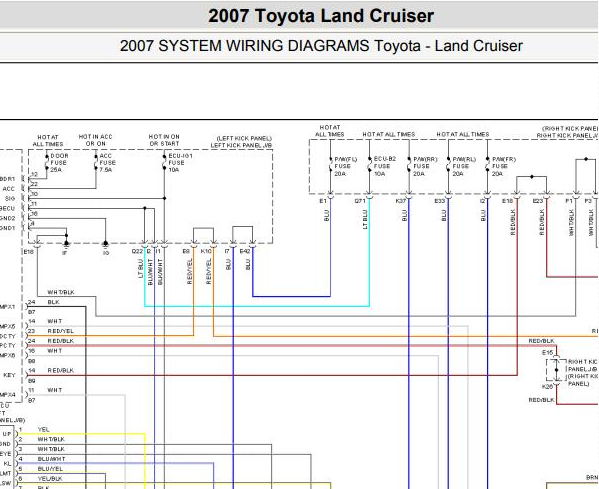Select the P/W(FR) fuse 20A symbol
Screen dimensions: 599x489
click(x=487, y=165)
